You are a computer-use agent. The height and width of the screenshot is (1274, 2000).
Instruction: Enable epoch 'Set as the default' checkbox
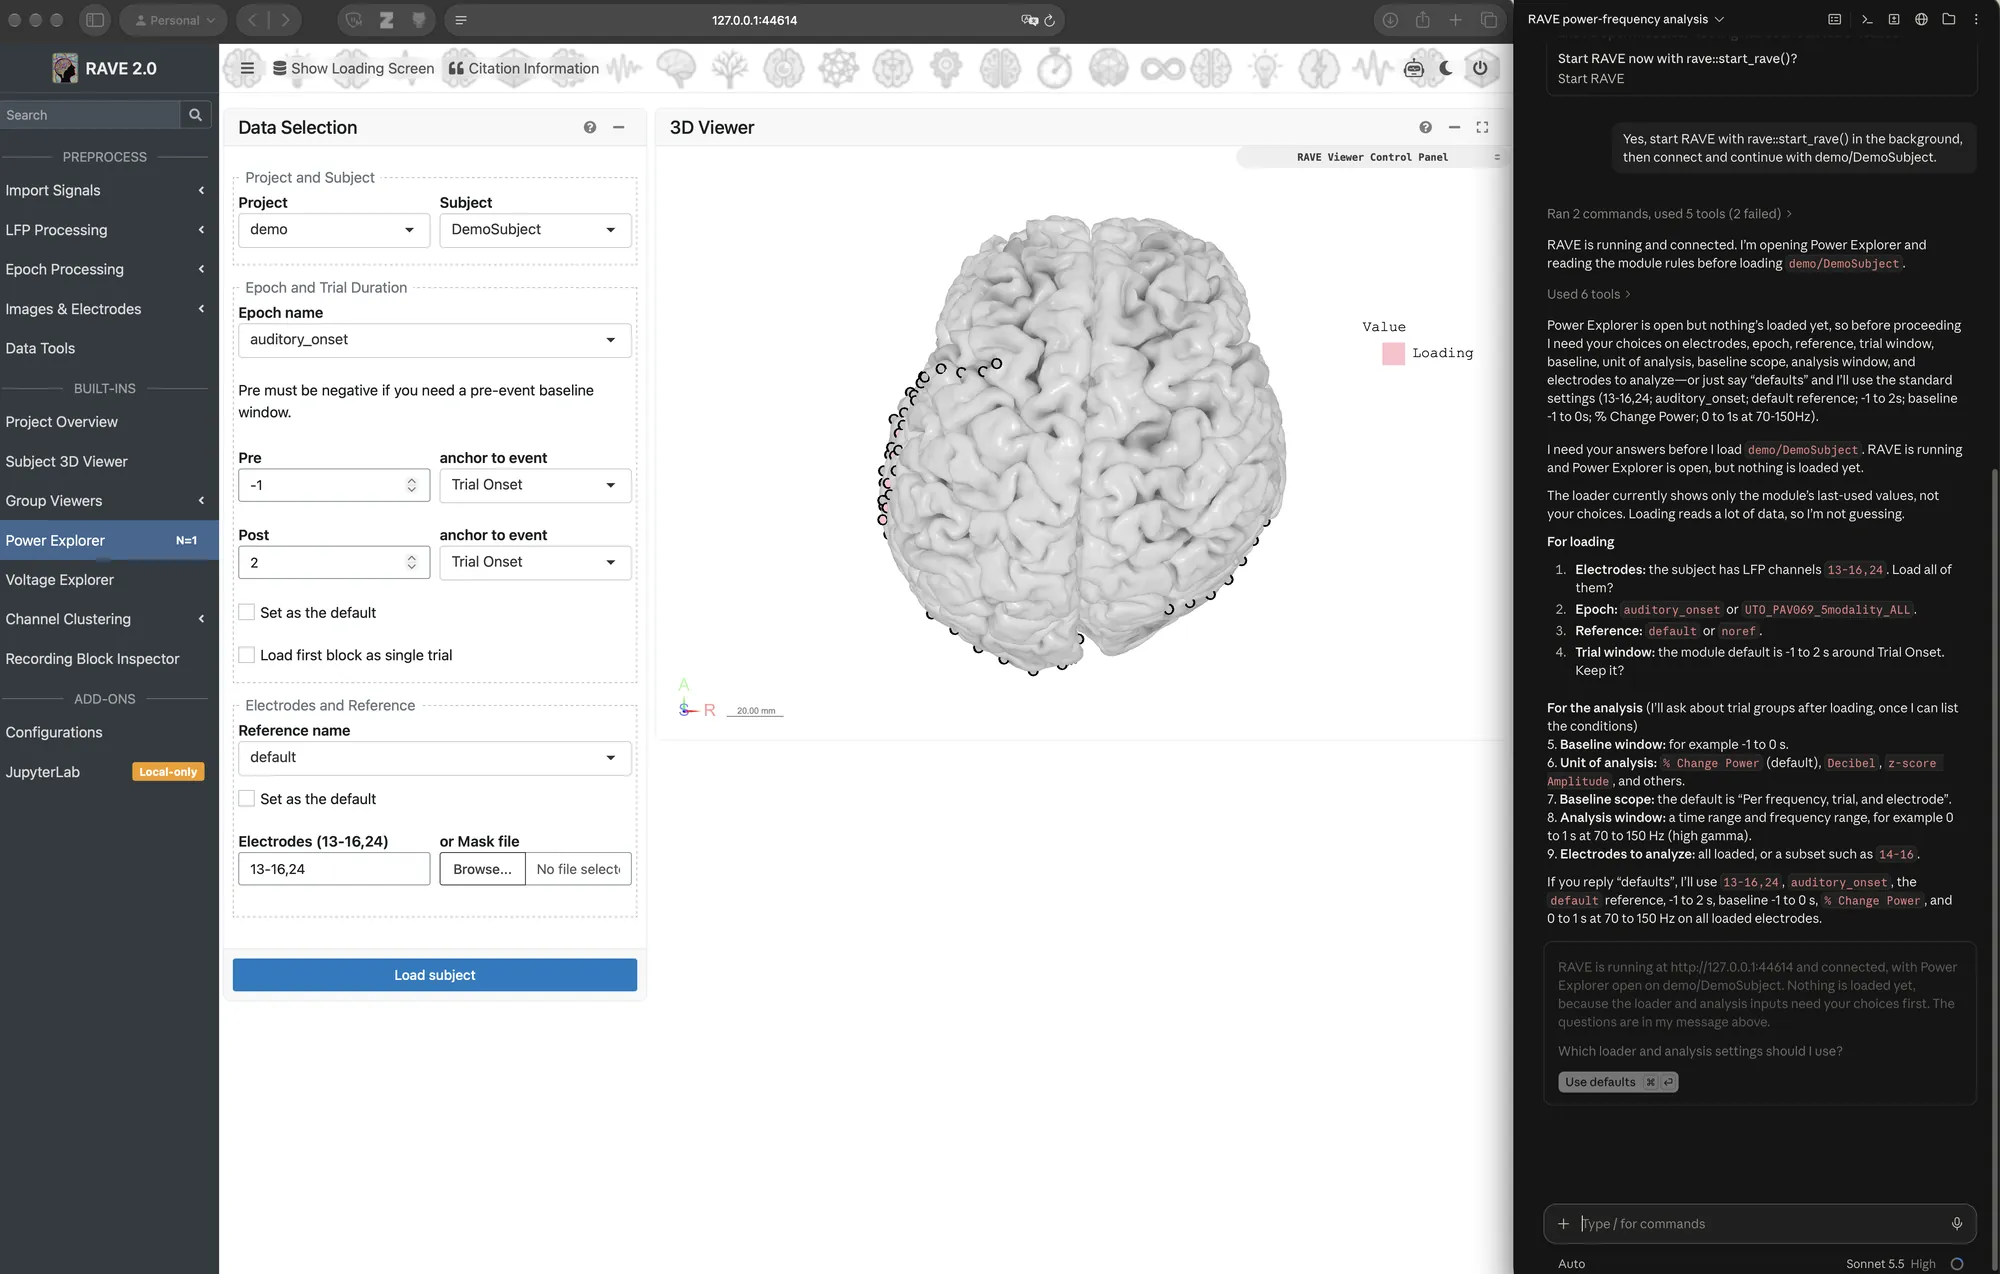pos(247,612)
